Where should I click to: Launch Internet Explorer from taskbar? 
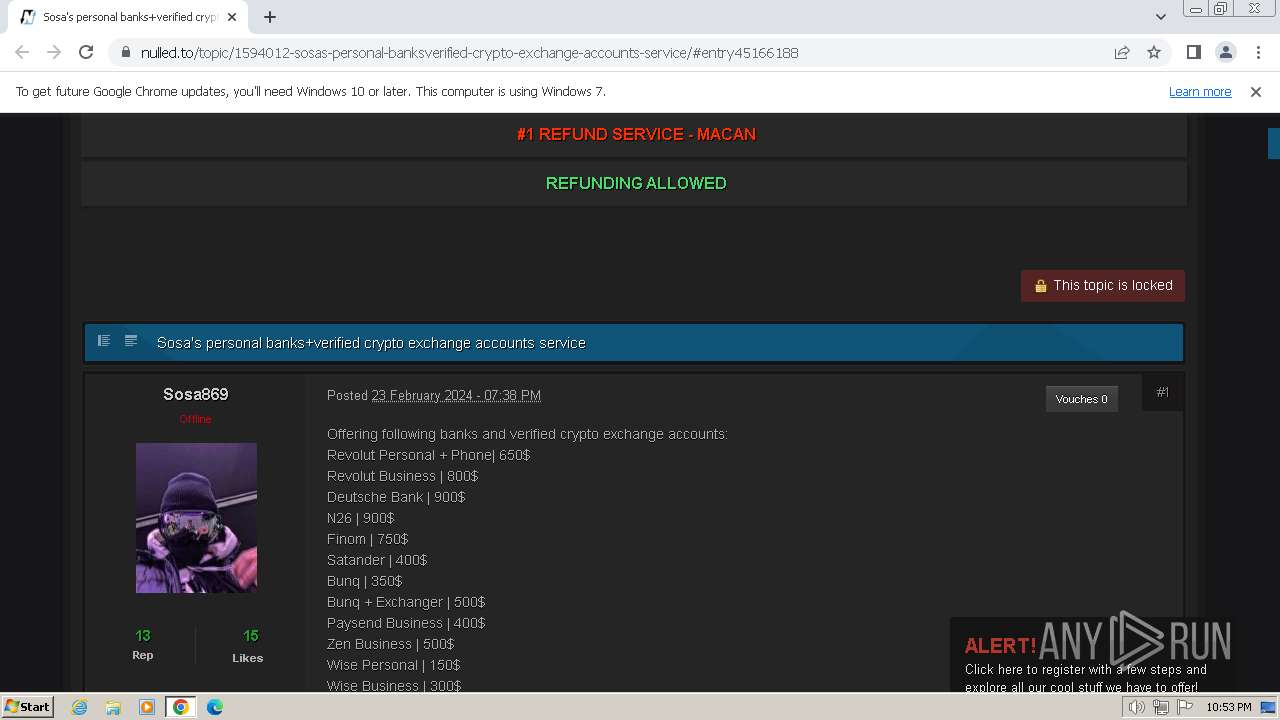pyautogui.click(x=79, y=707)
